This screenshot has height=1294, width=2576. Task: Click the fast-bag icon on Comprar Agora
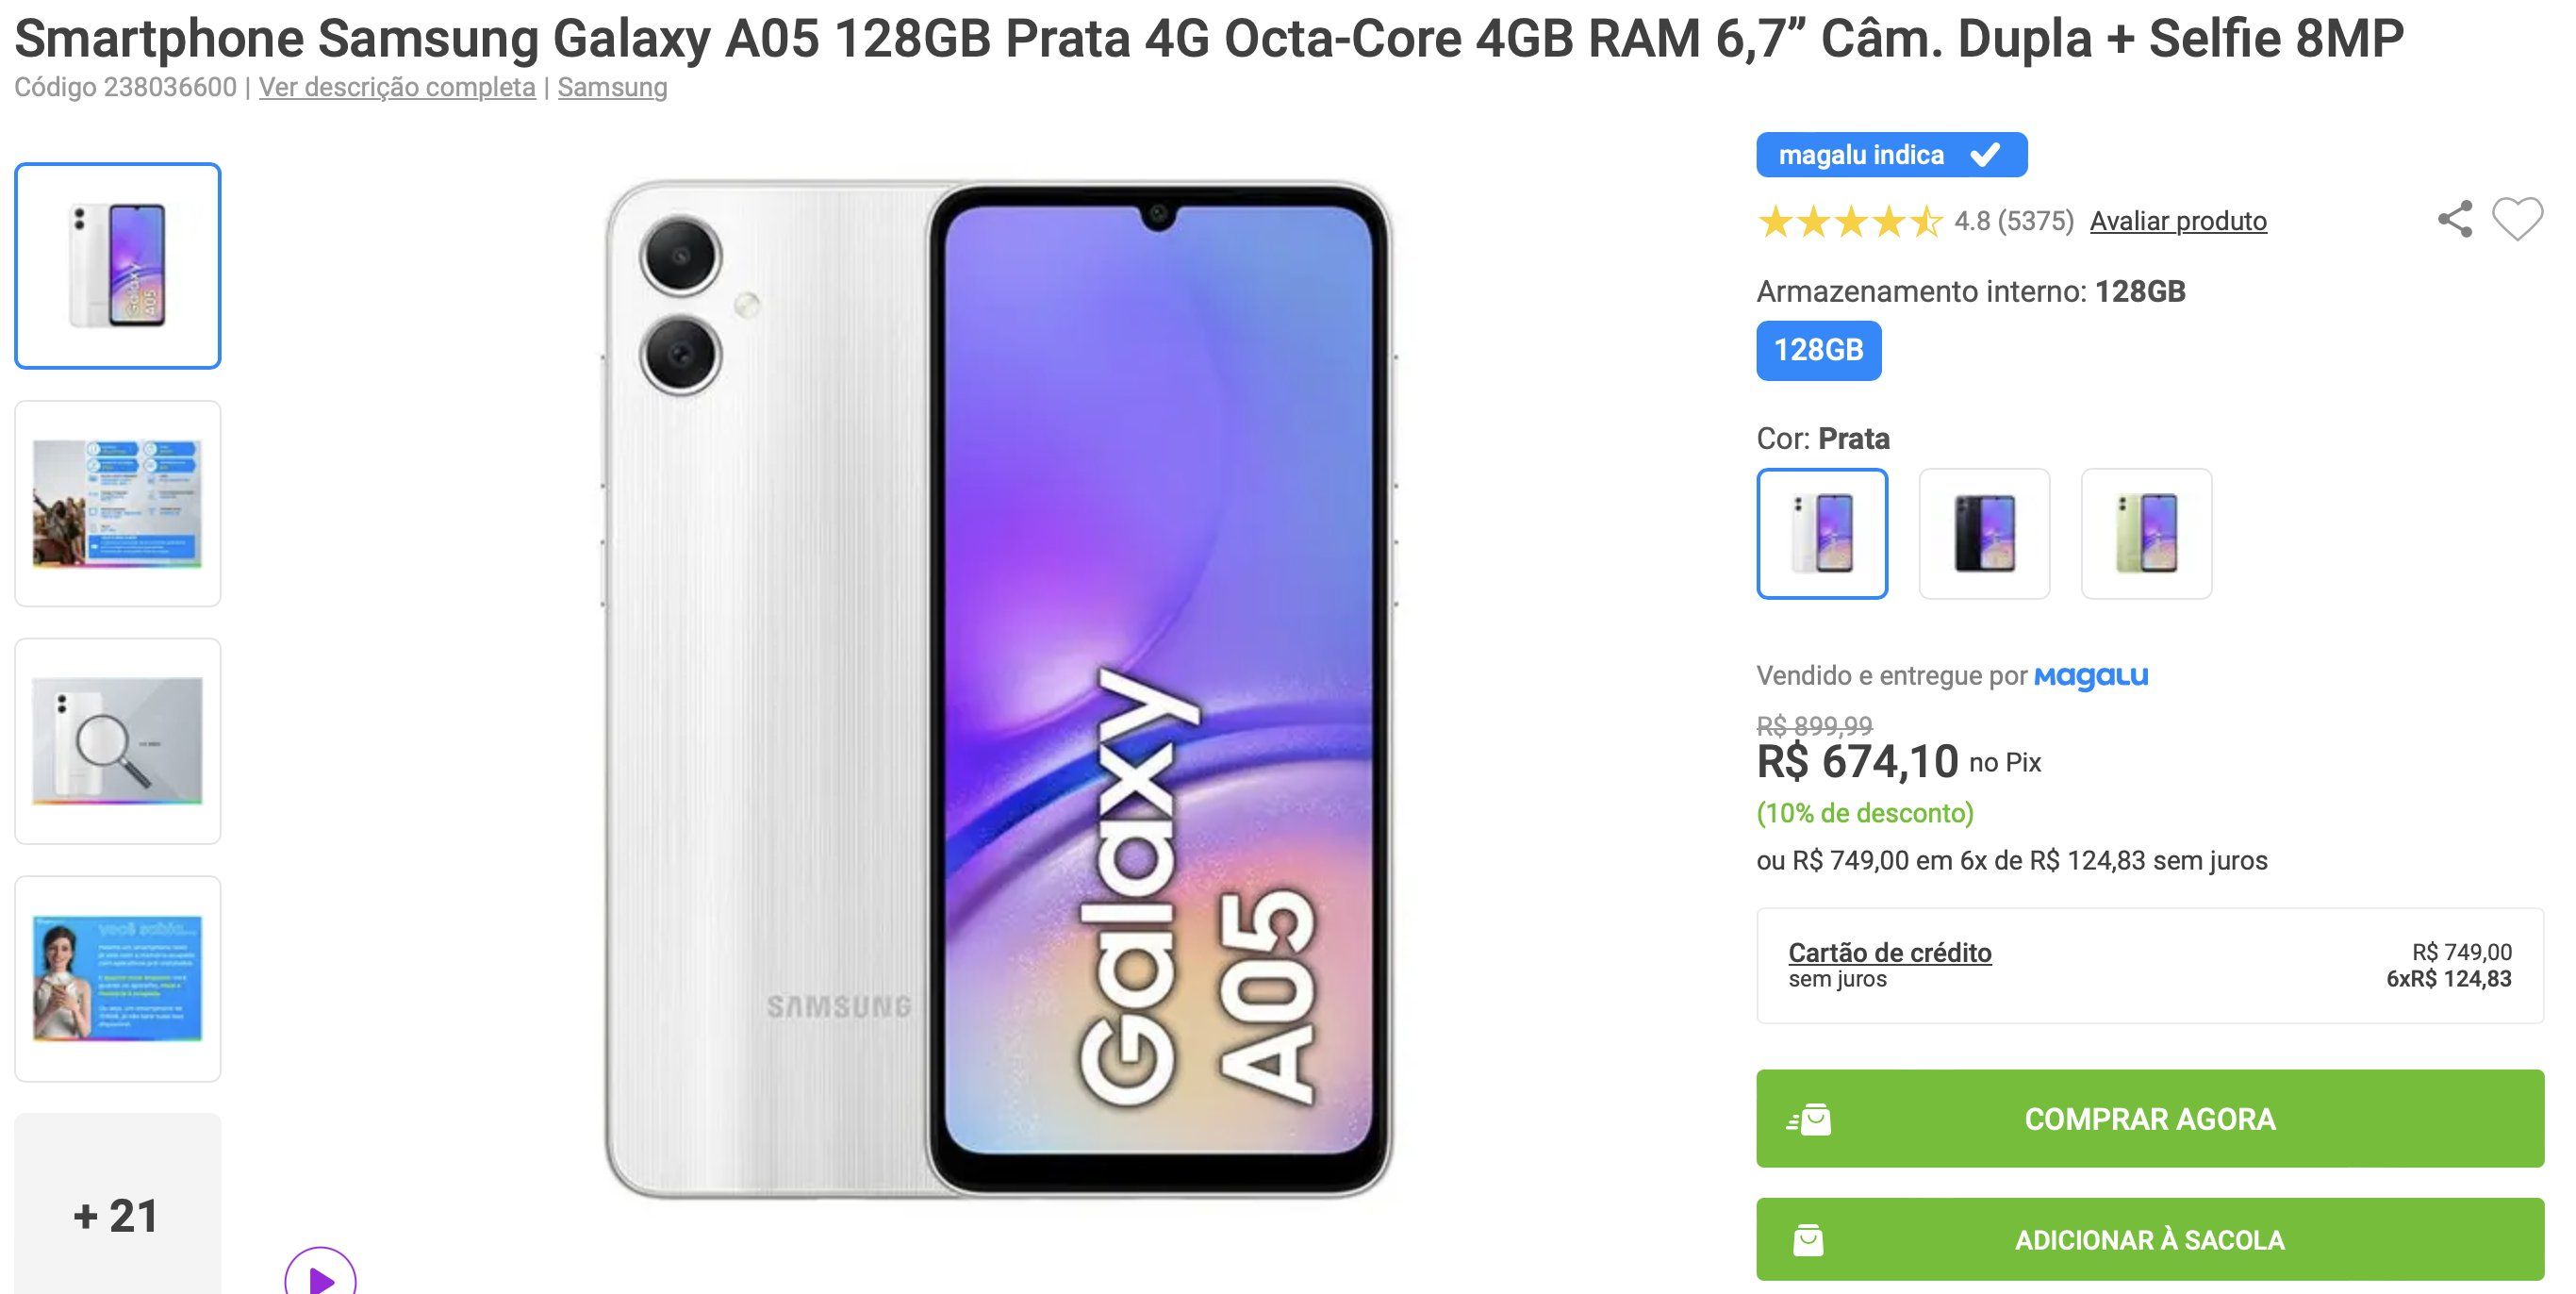click(1809, 1119)
